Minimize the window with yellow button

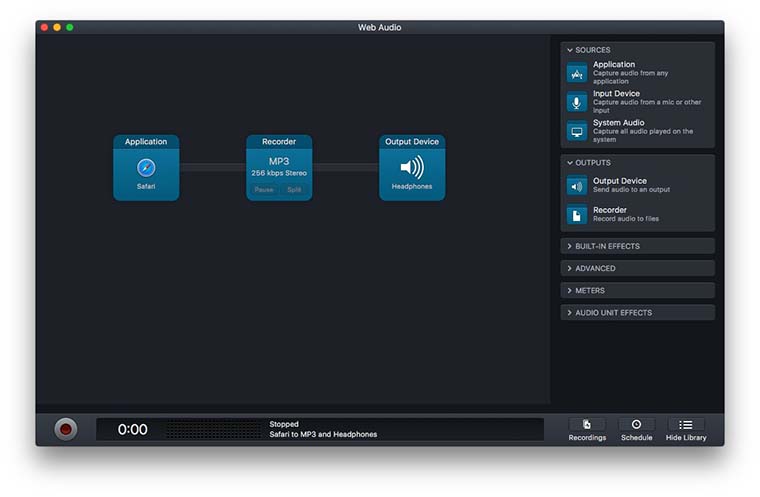pyautogui.click(x=57, y=28)
